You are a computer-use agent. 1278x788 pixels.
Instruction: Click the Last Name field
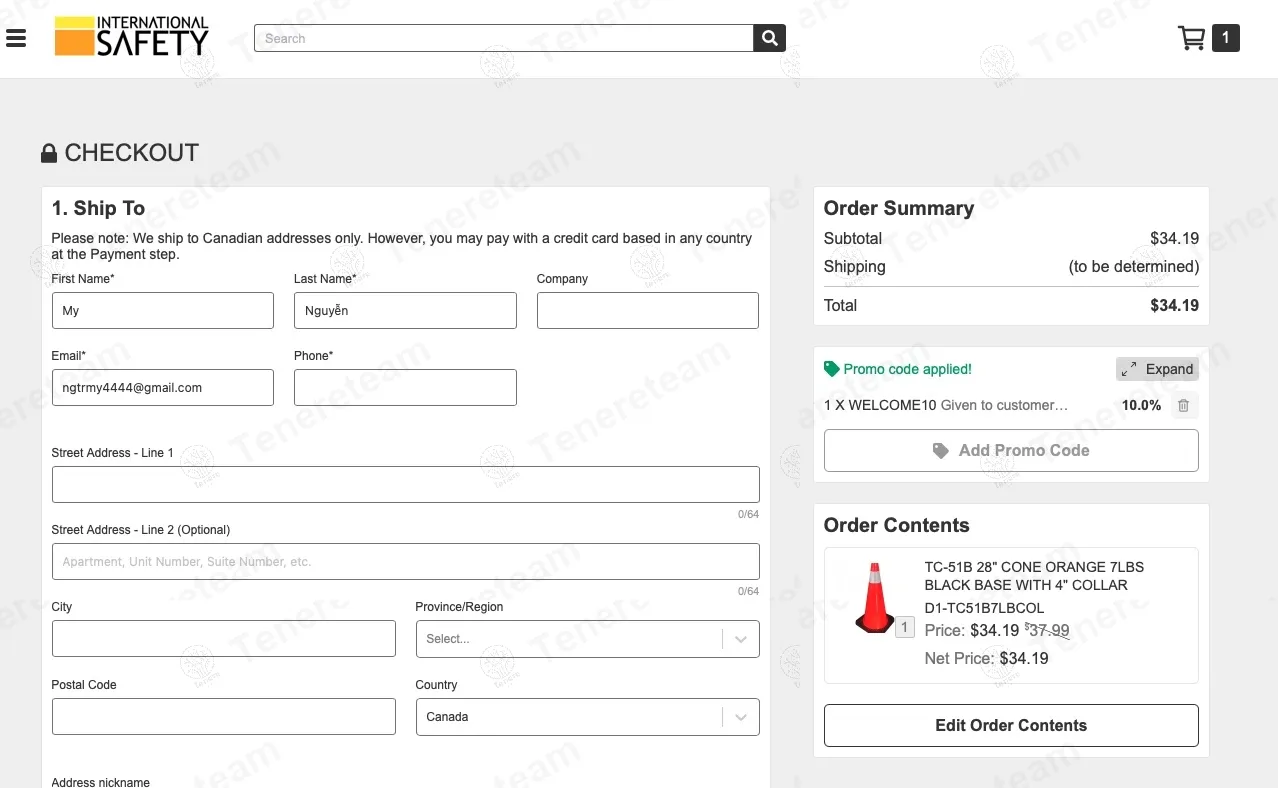[405, 311]
